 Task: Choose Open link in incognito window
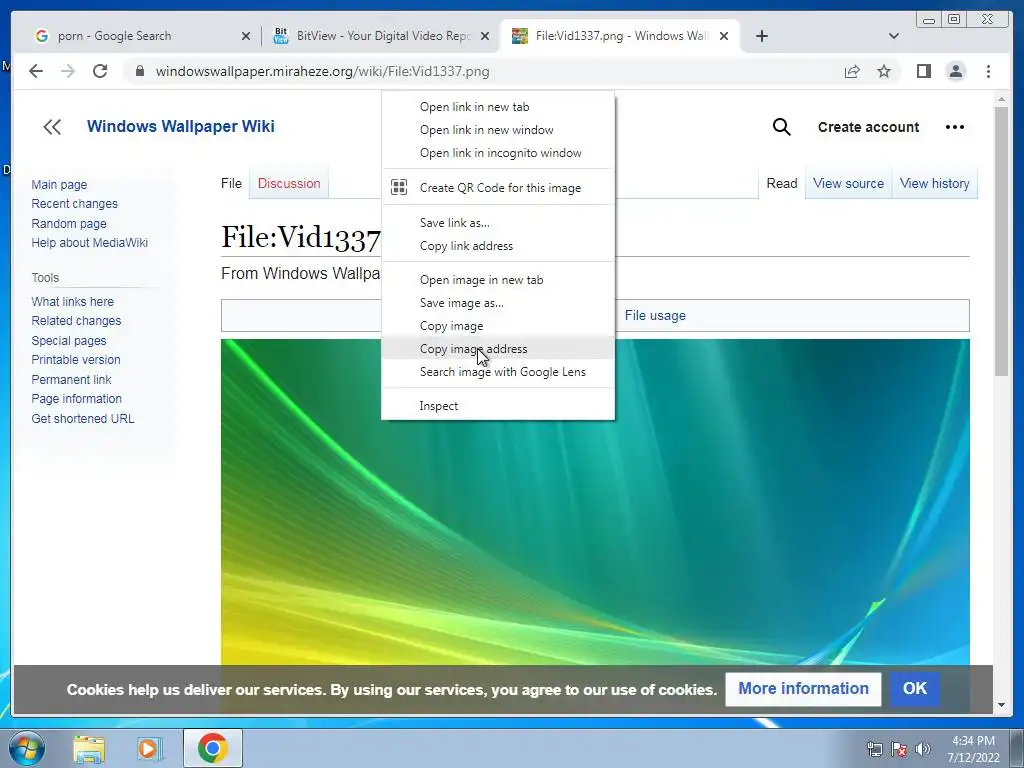point(498,153)
